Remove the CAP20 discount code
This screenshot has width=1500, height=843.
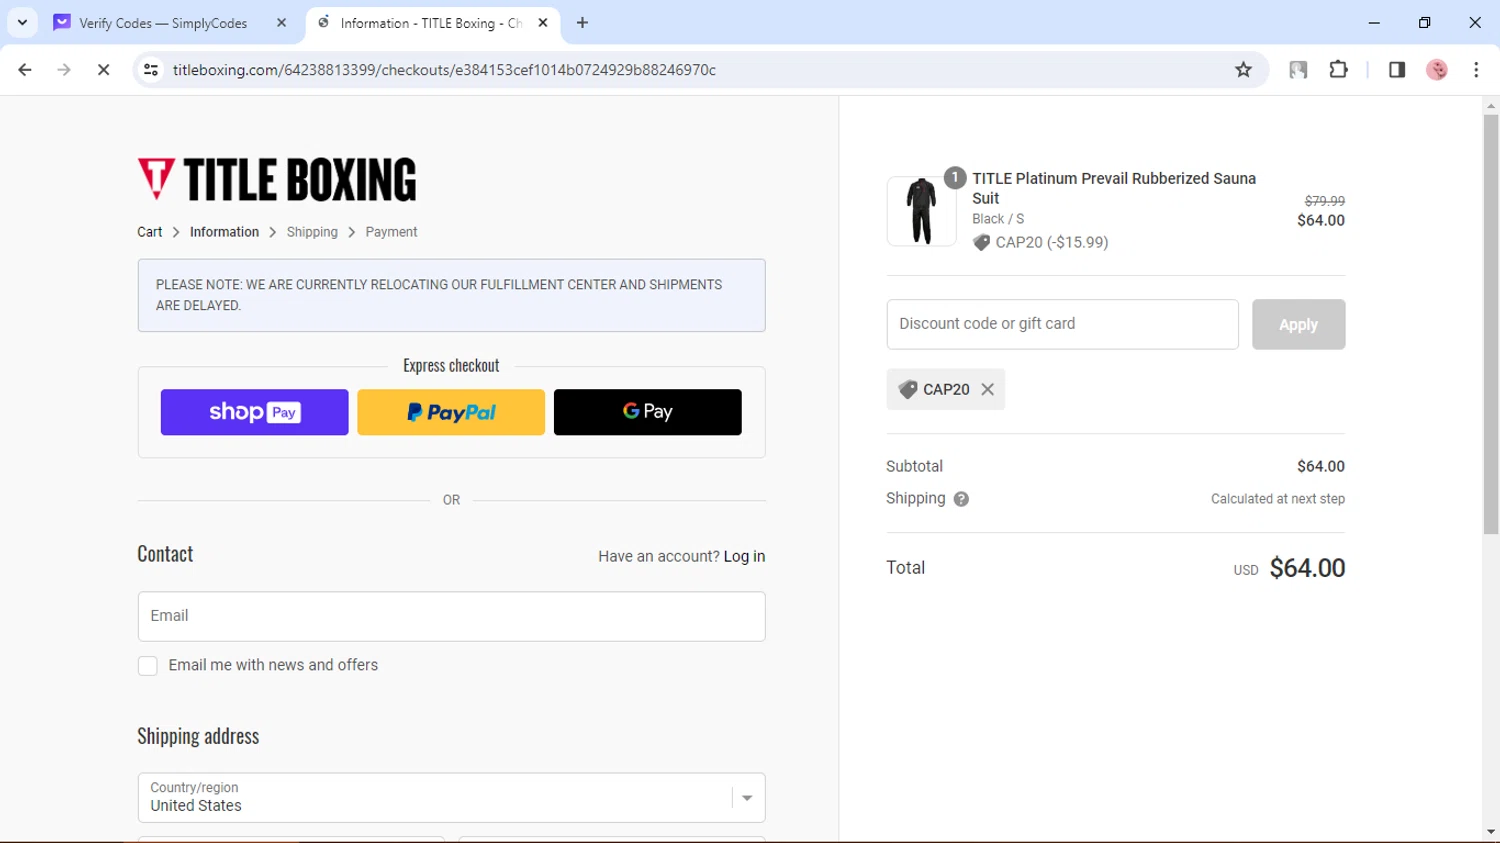tap(987, 390)
